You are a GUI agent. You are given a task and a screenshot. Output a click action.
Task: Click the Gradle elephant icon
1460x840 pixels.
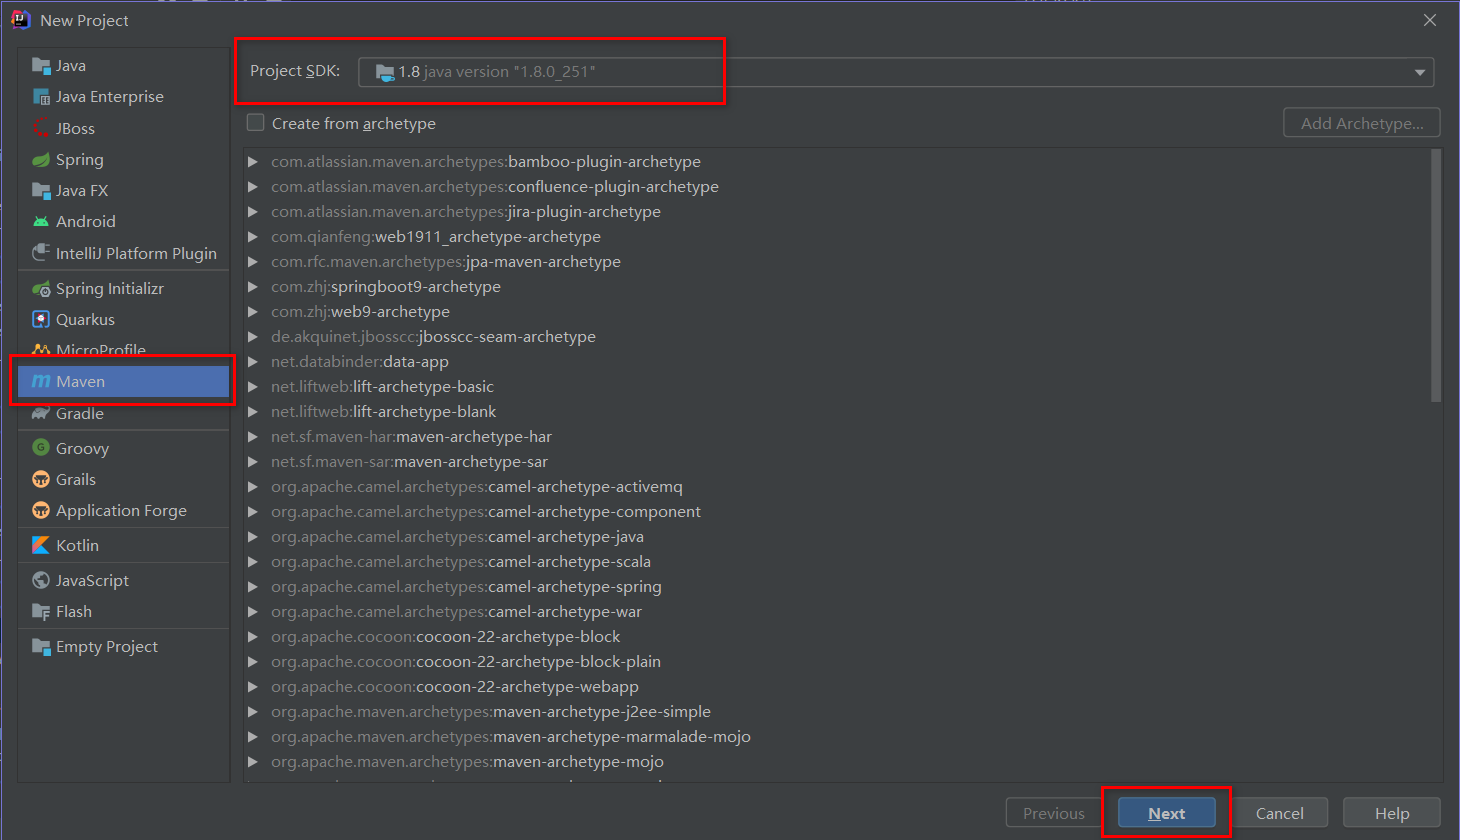tap(41, 414)
